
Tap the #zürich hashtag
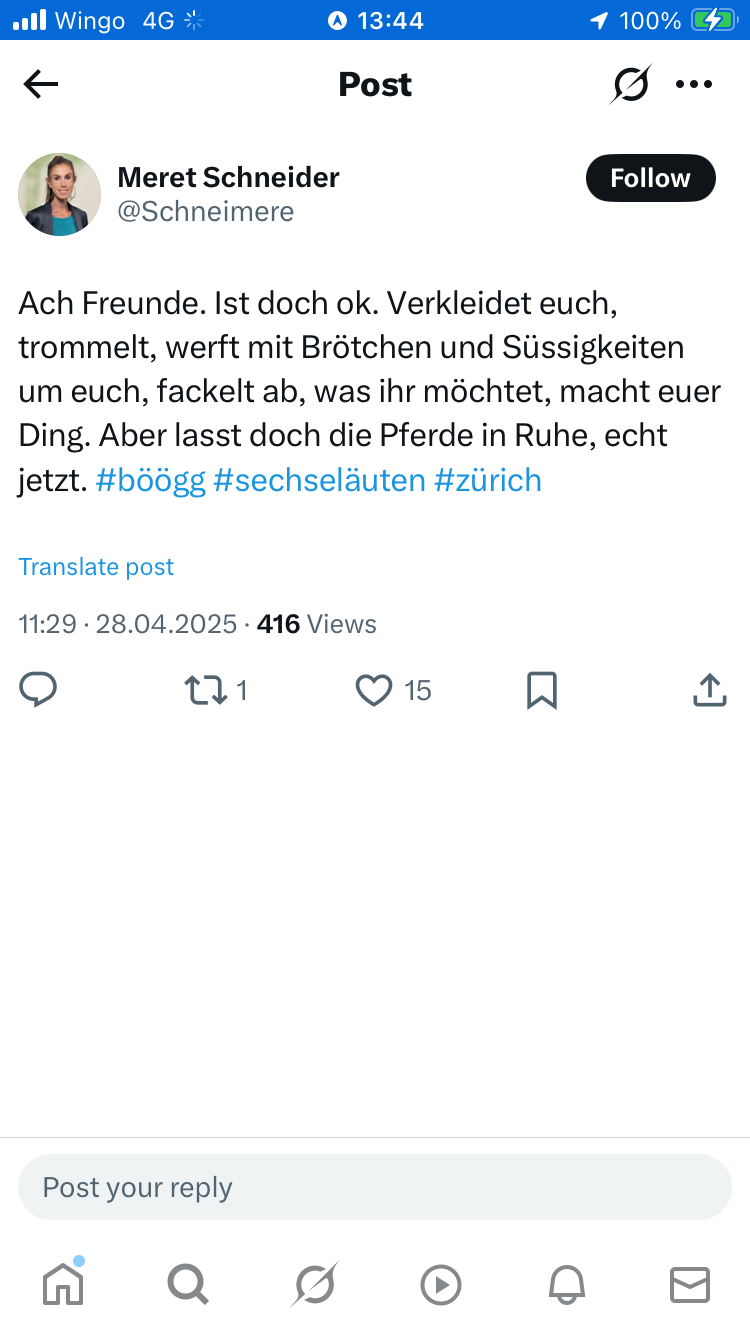point(488,480)
